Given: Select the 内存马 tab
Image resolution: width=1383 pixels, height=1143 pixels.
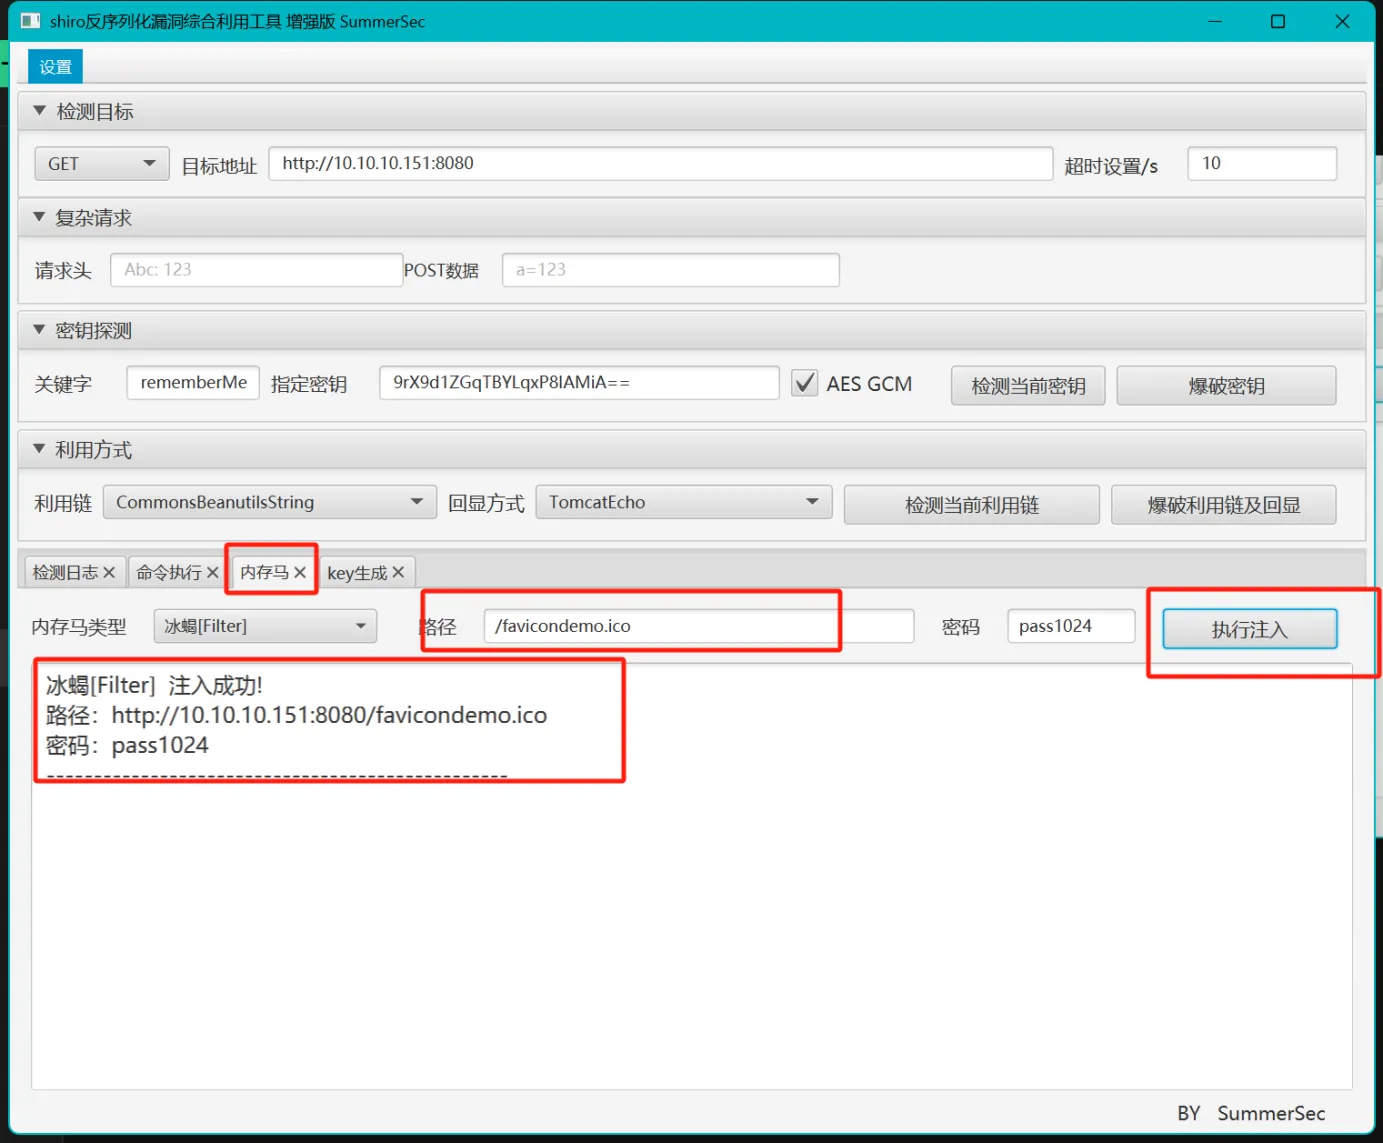Looking at the screenshot, I should pos(264,572).
